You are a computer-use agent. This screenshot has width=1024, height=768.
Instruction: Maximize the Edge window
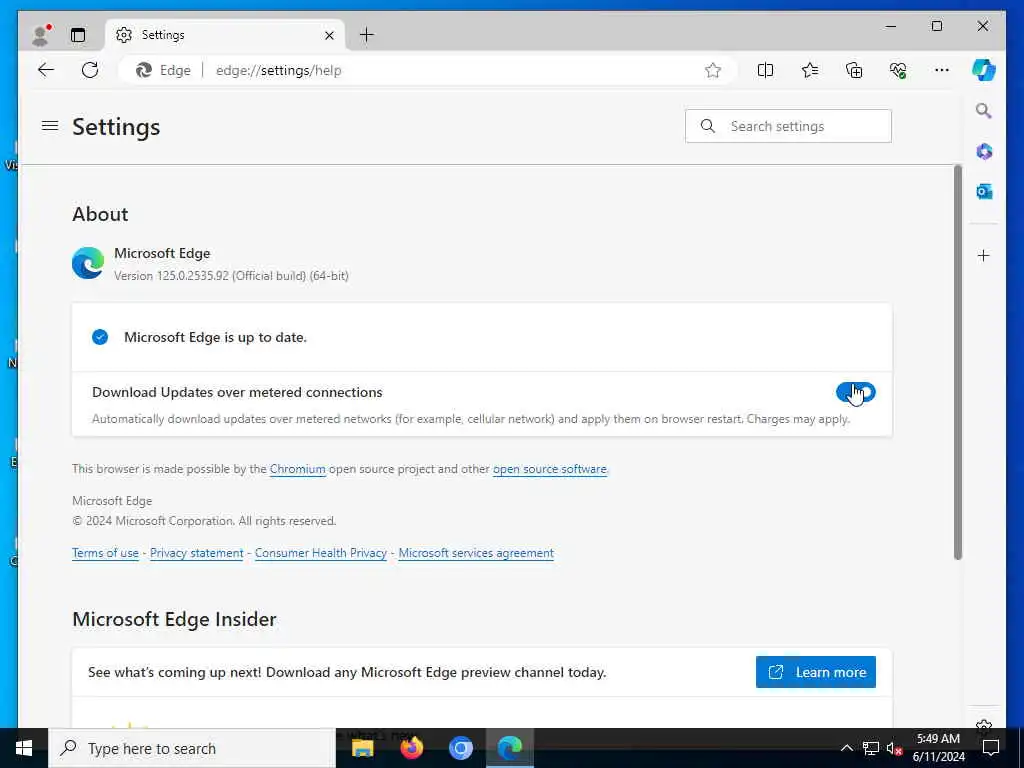point(936,26)
